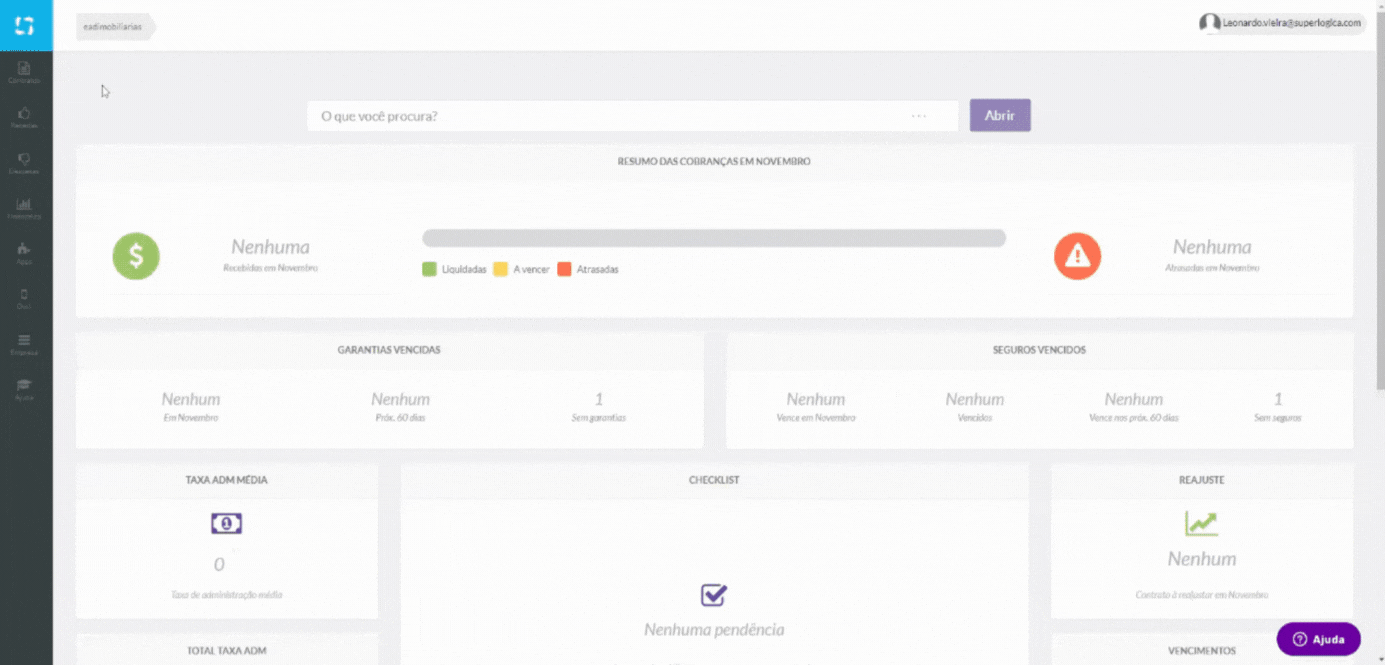Click 'Nenhuma Recebidas em Novembro'
This screenshot has height=665, width=1385.
[270, 255]
